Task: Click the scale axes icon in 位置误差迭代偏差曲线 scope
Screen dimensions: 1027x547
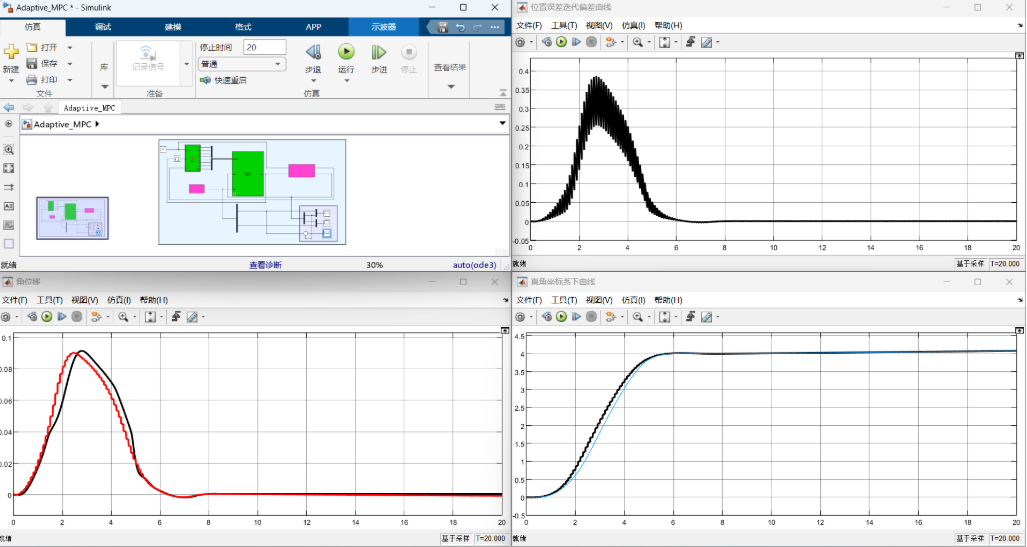Action: click(664, 42)
